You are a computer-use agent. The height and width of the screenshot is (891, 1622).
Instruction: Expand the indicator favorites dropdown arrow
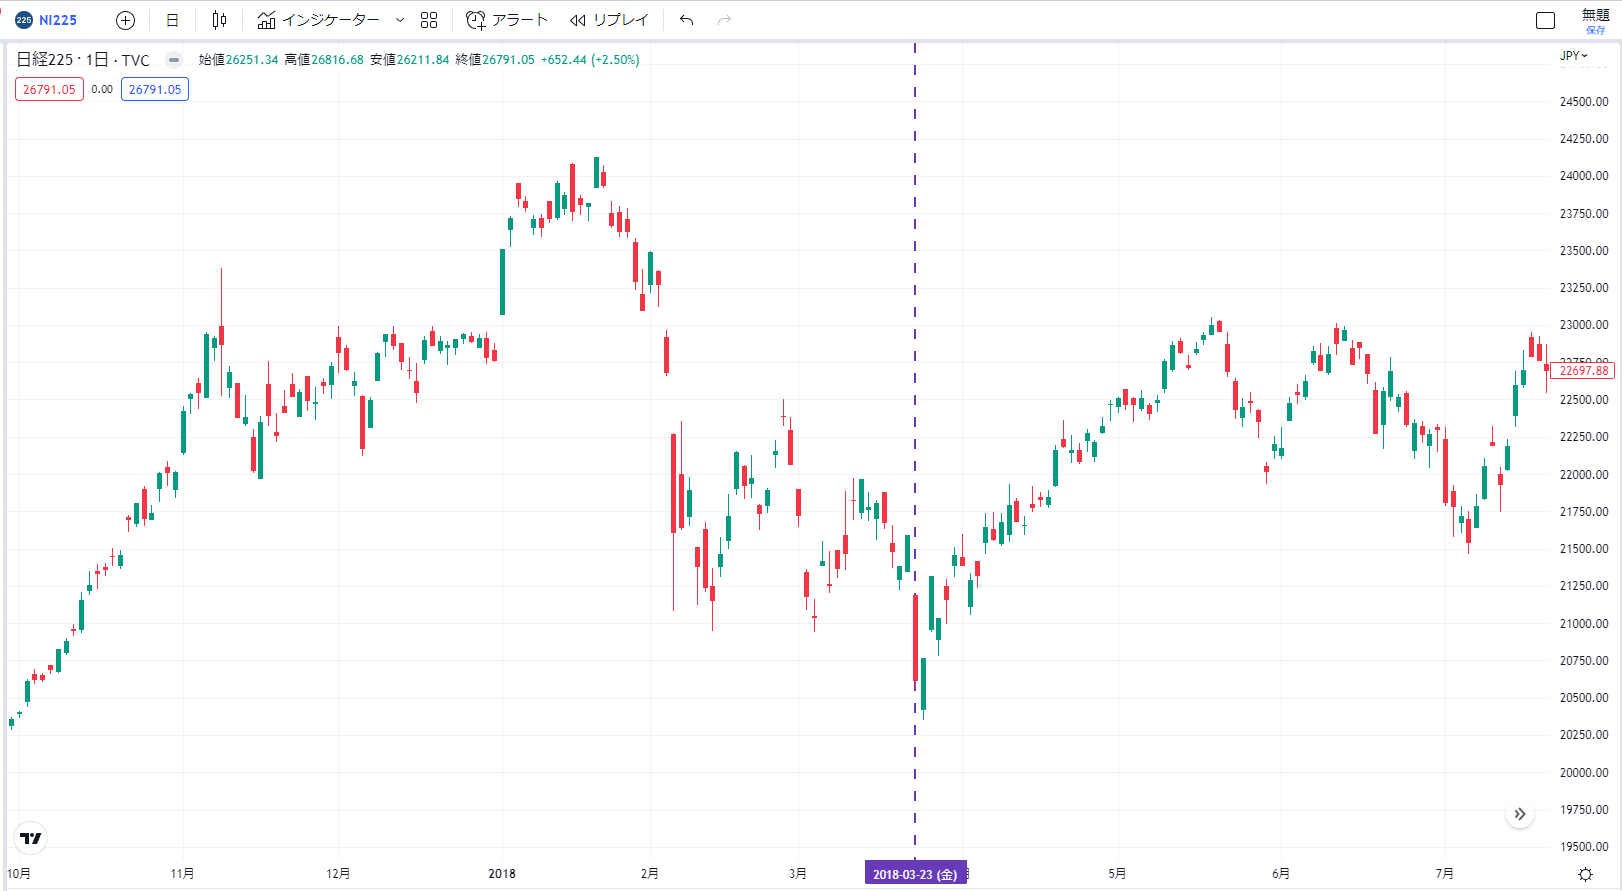pos(400,20)
